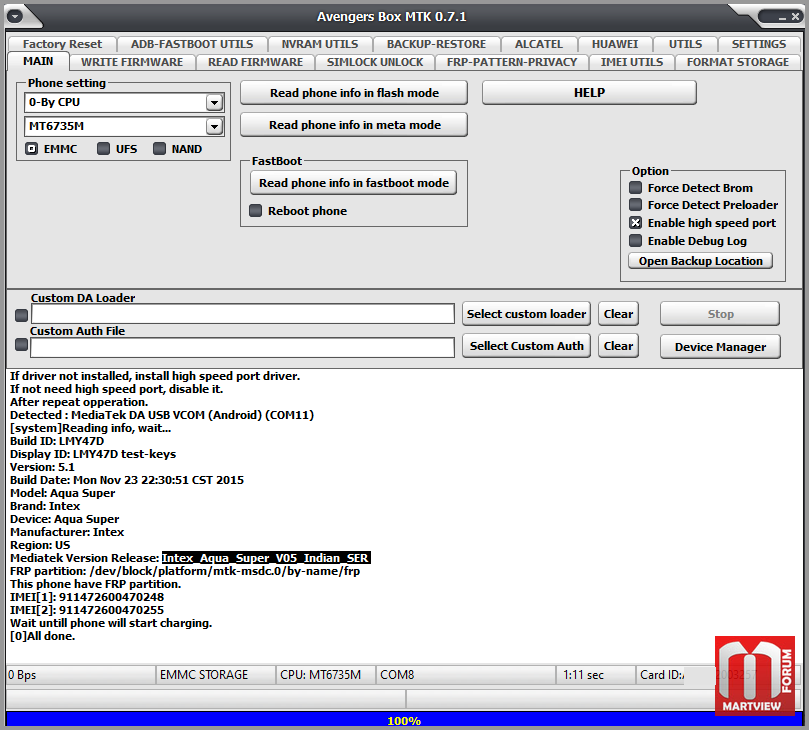Open the UTILS tab
Image resolution: width=809 pixels, height=730 pixels.
tap(685, 44)
